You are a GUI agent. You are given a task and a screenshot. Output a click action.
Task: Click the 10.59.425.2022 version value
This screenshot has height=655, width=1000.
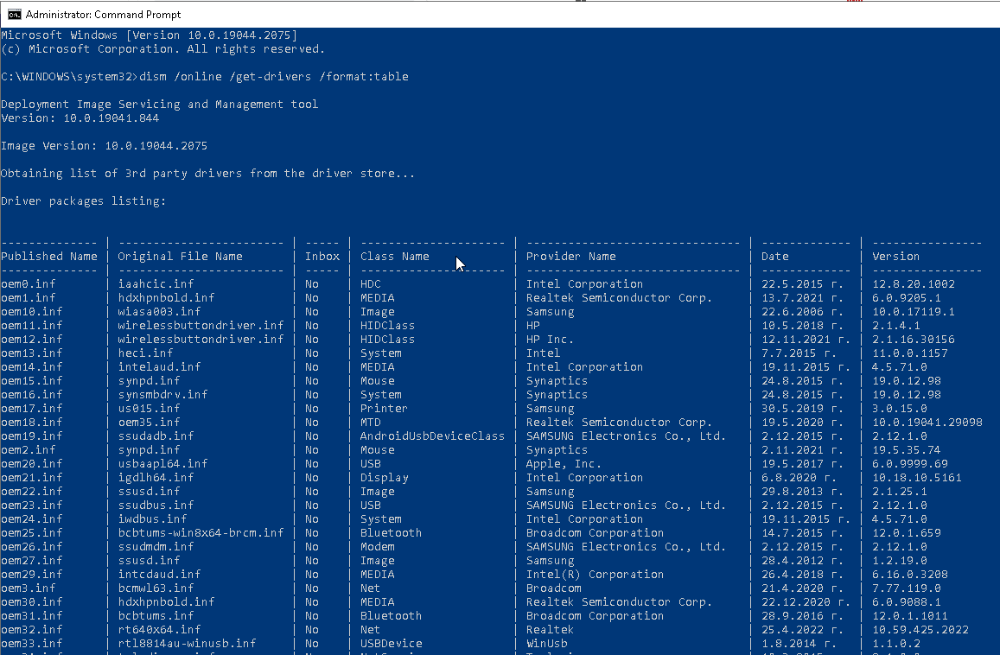920,629
